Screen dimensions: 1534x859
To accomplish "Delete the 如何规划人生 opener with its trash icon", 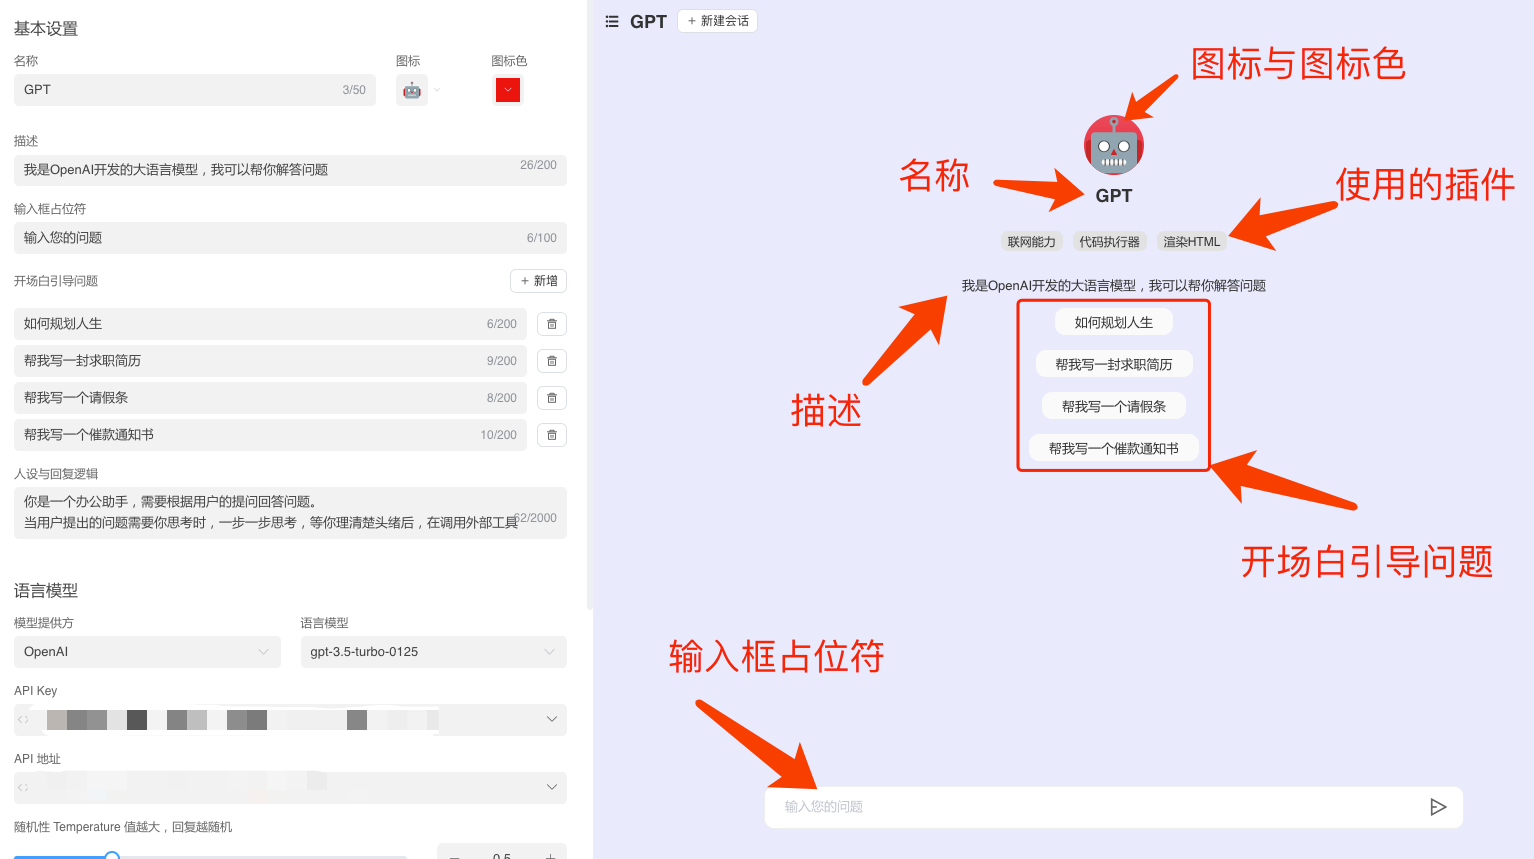I will click(551, 323).
